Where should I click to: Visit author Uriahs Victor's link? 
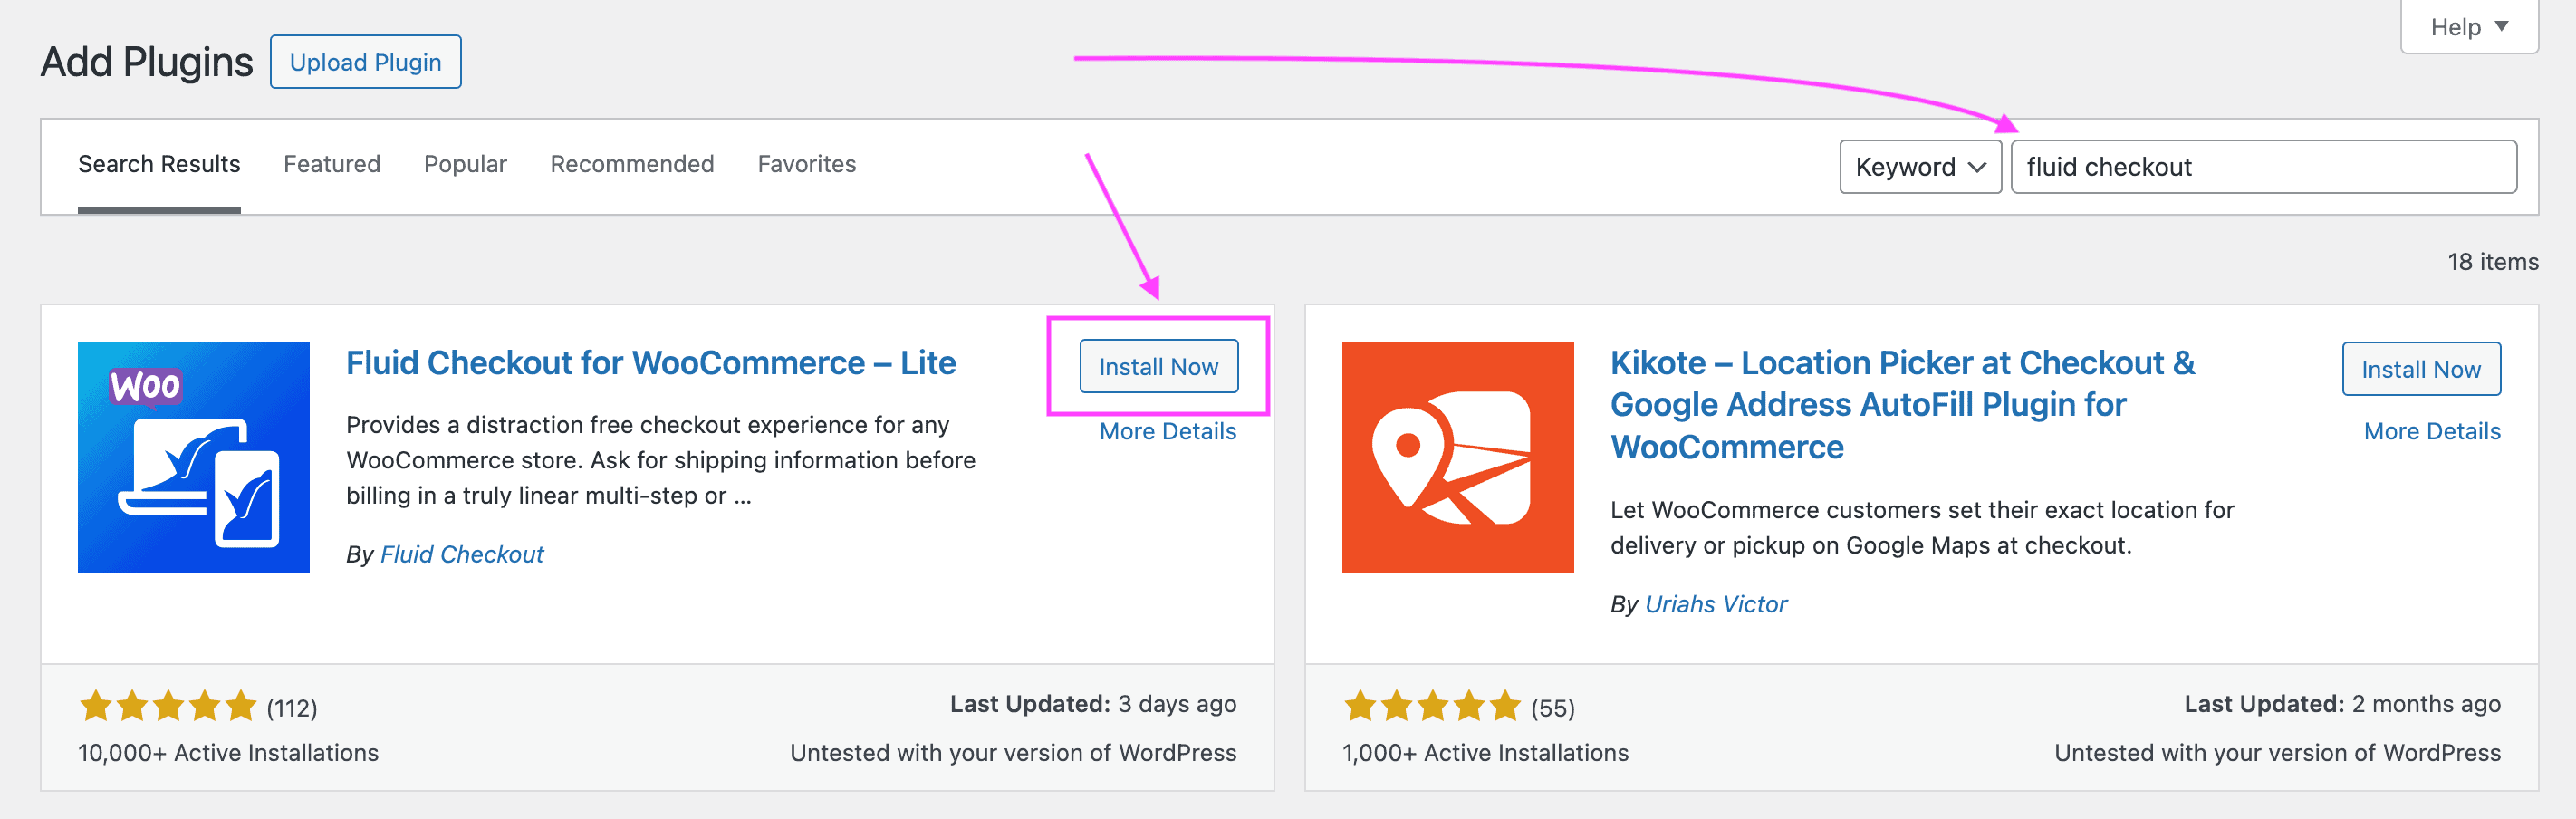[x=1715, y=604]
